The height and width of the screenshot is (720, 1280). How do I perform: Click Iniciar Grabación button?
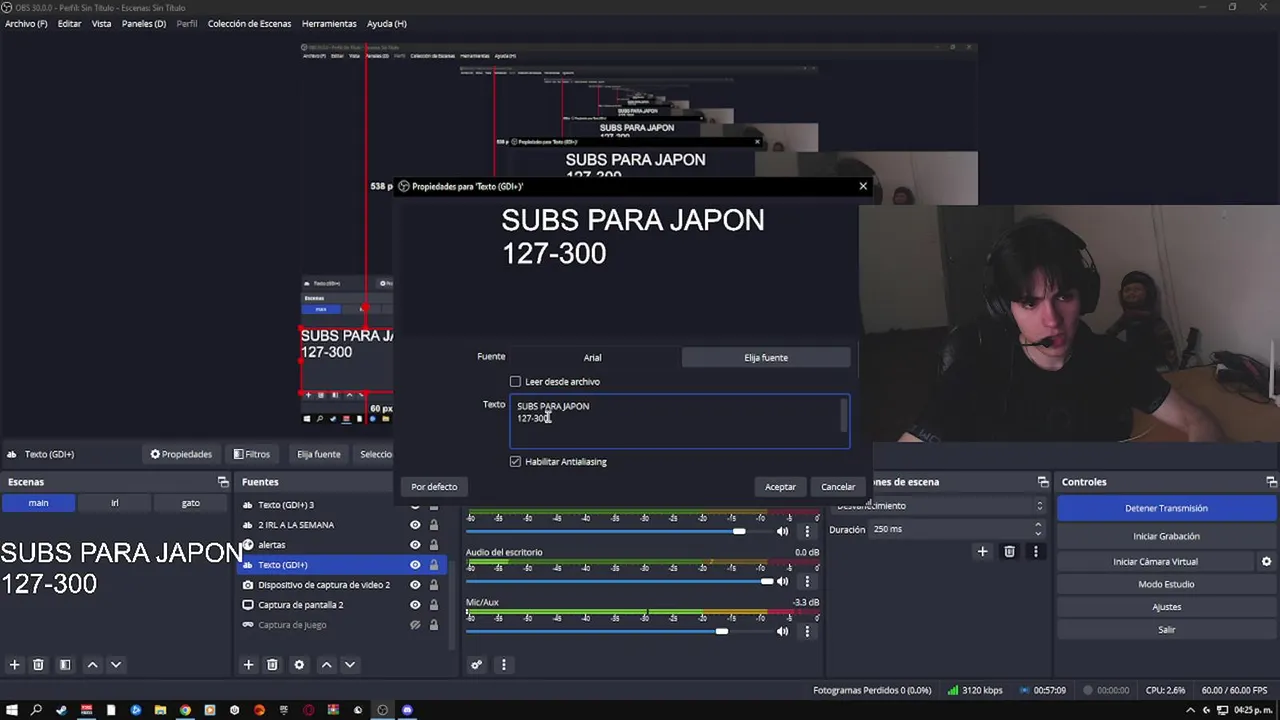click(x=1166, y=536)
